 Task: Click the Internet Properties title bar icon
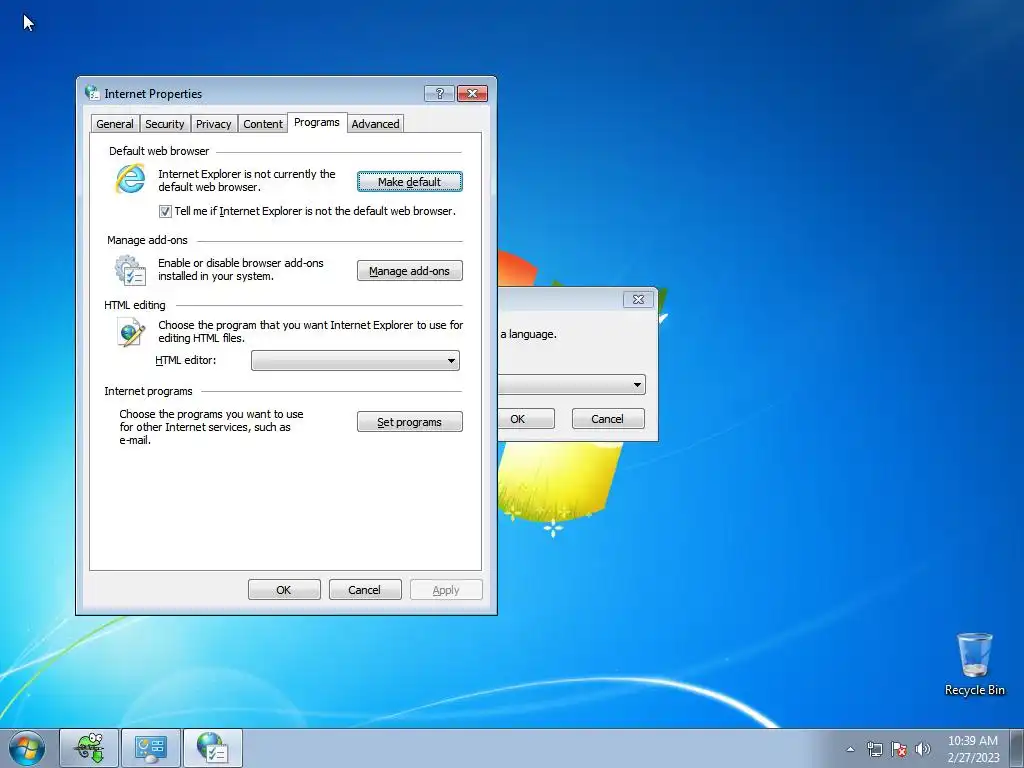point(92,93)
